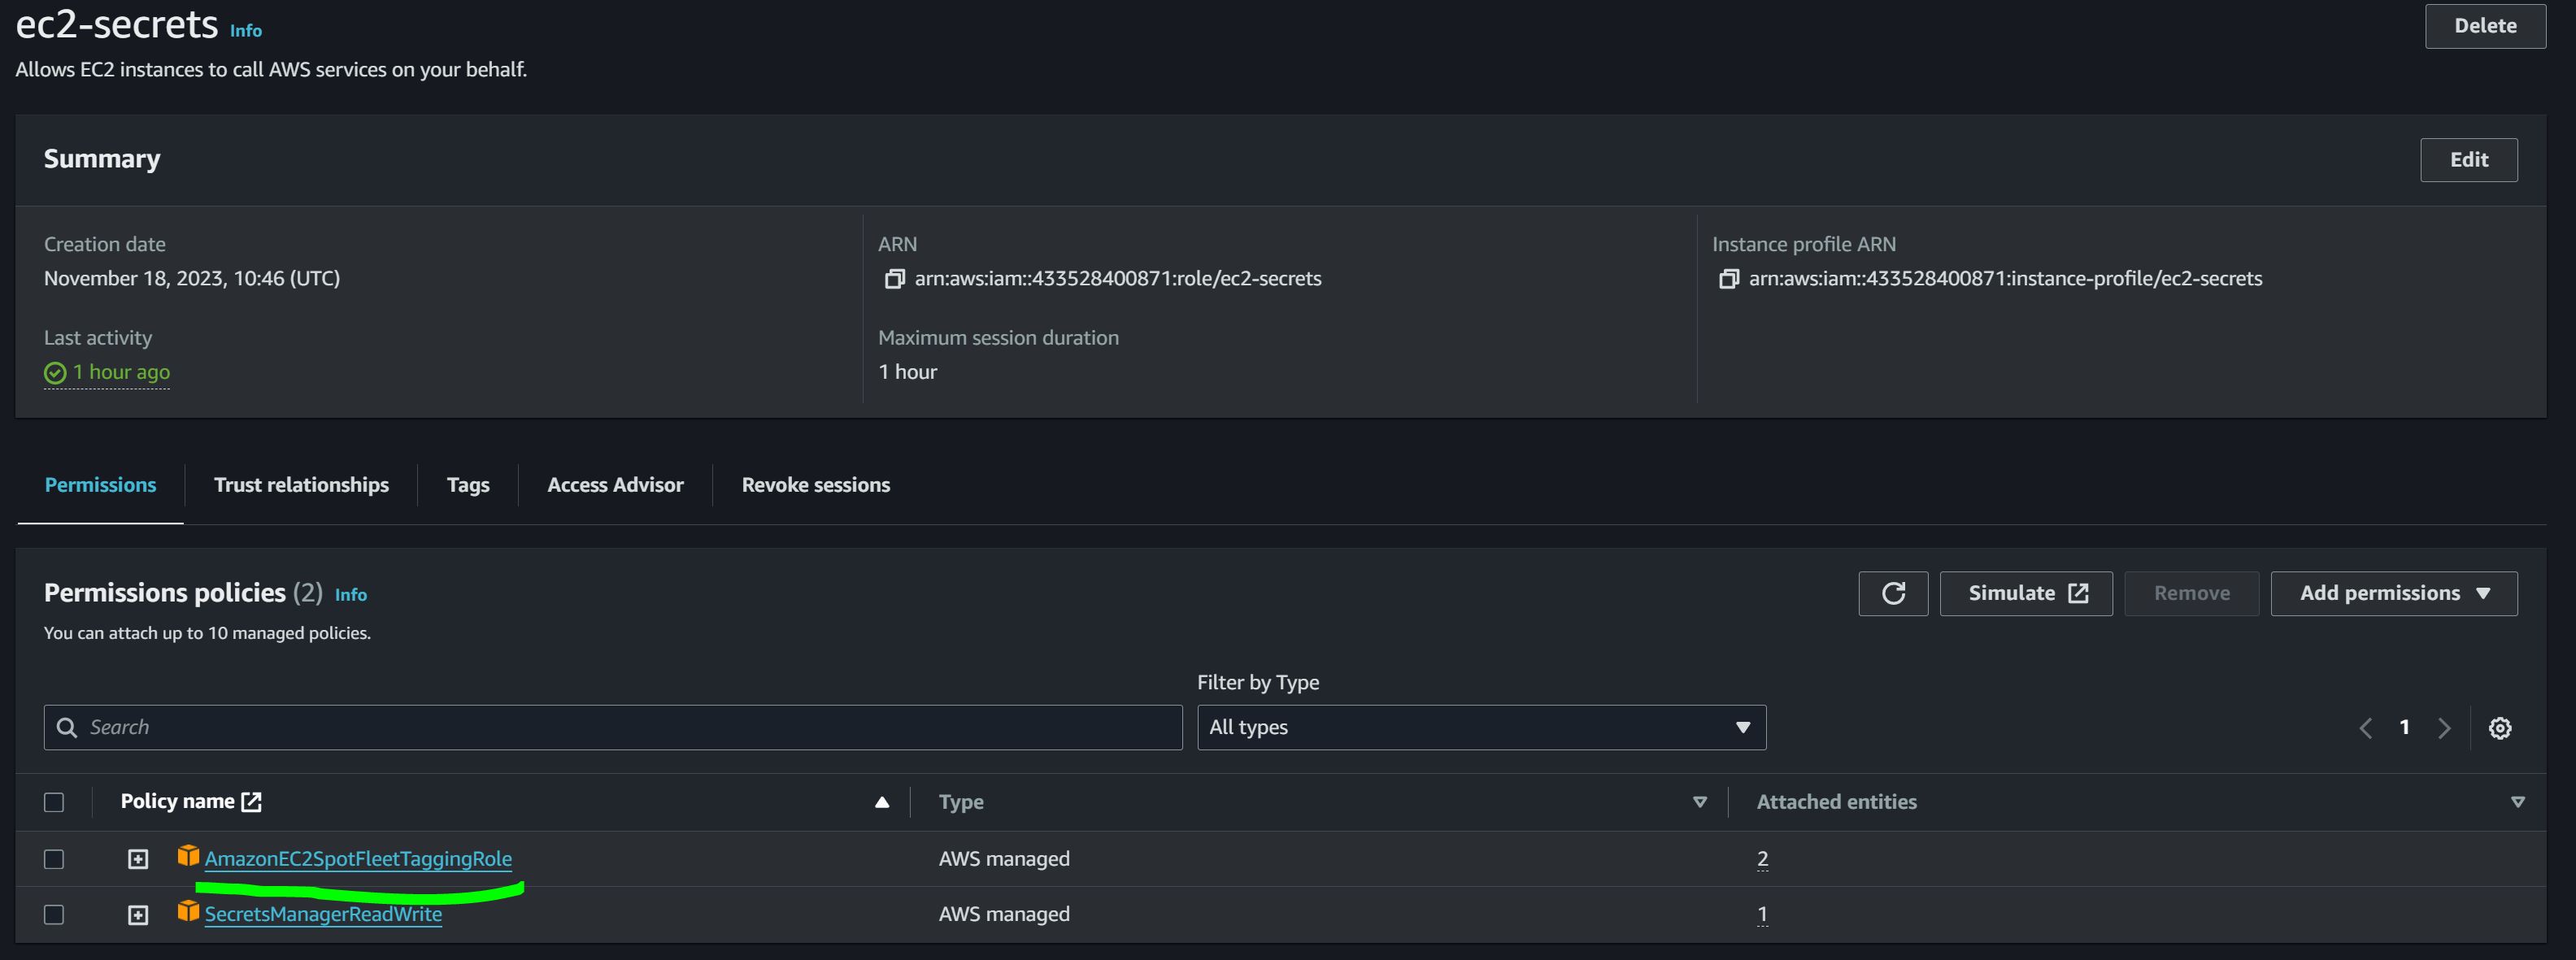Open the table preferences gear icon
This screenshot has height=960, width=2576.
2499,728
